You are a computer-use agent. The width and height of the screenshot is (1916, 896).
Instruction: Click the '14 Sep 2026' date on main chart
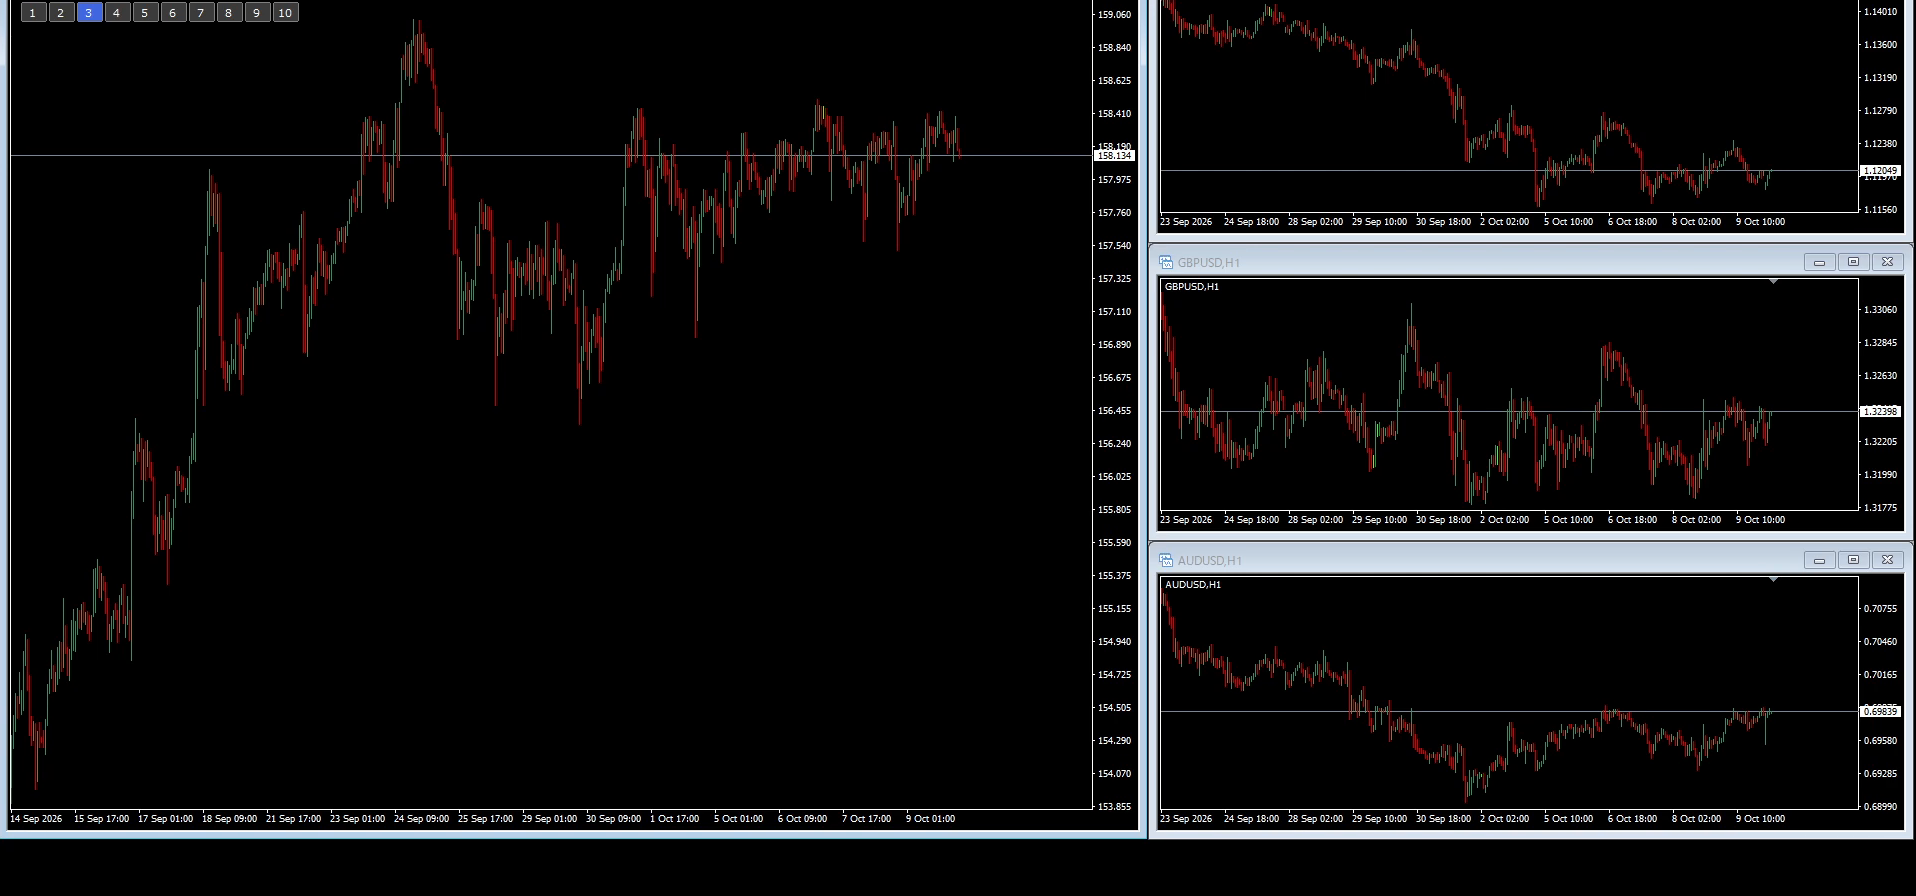[36, 819]
